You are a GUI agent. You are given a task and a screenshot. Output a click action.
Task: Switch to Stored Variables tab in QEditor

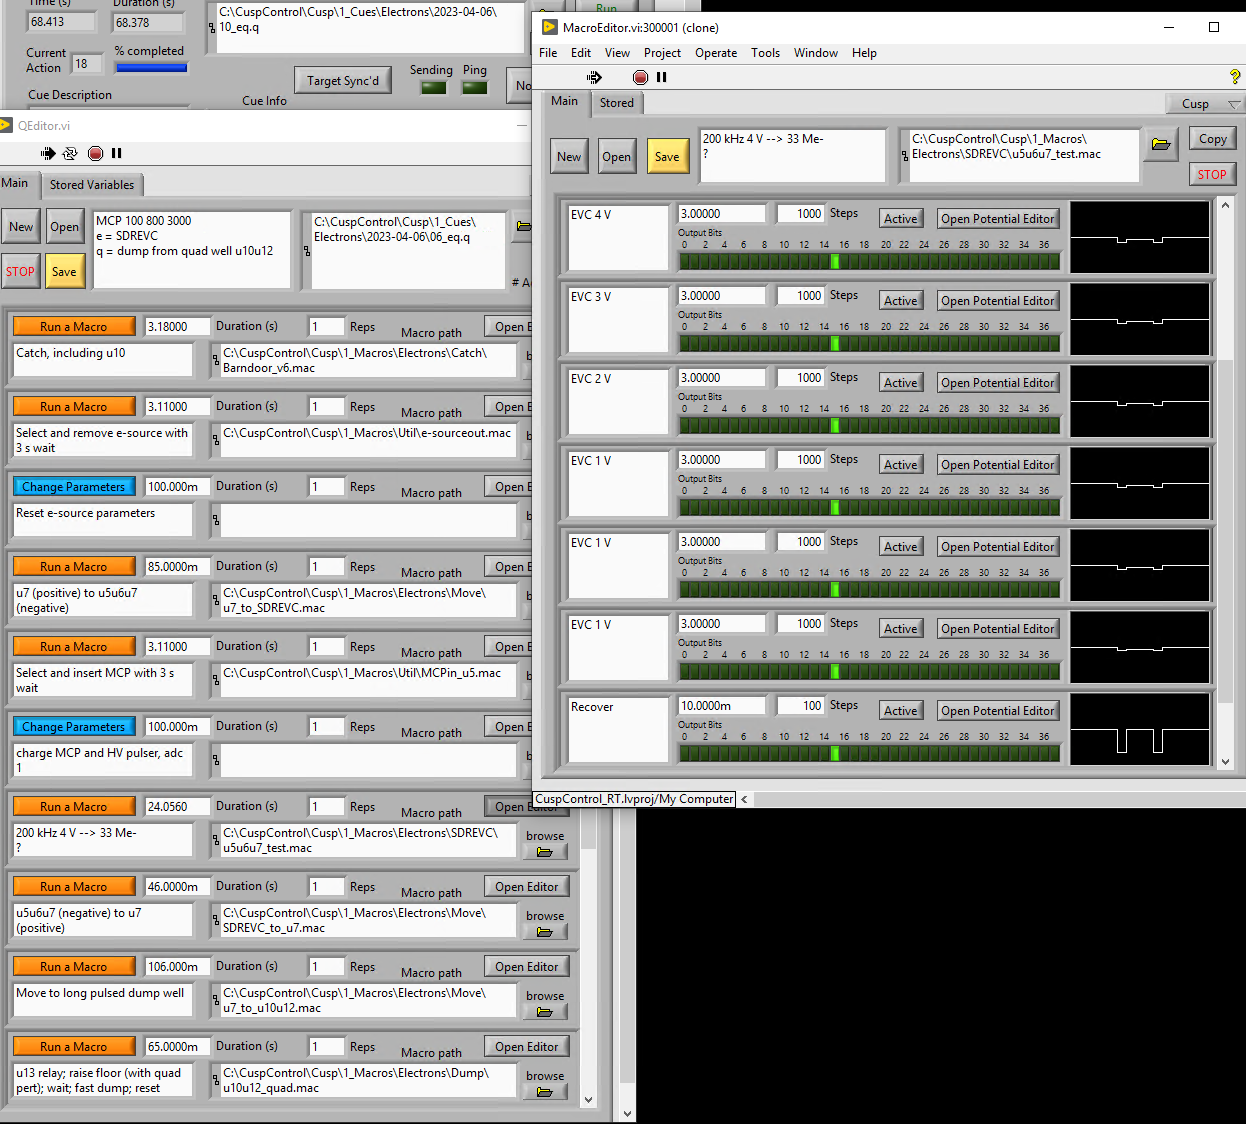coord(92,185)
